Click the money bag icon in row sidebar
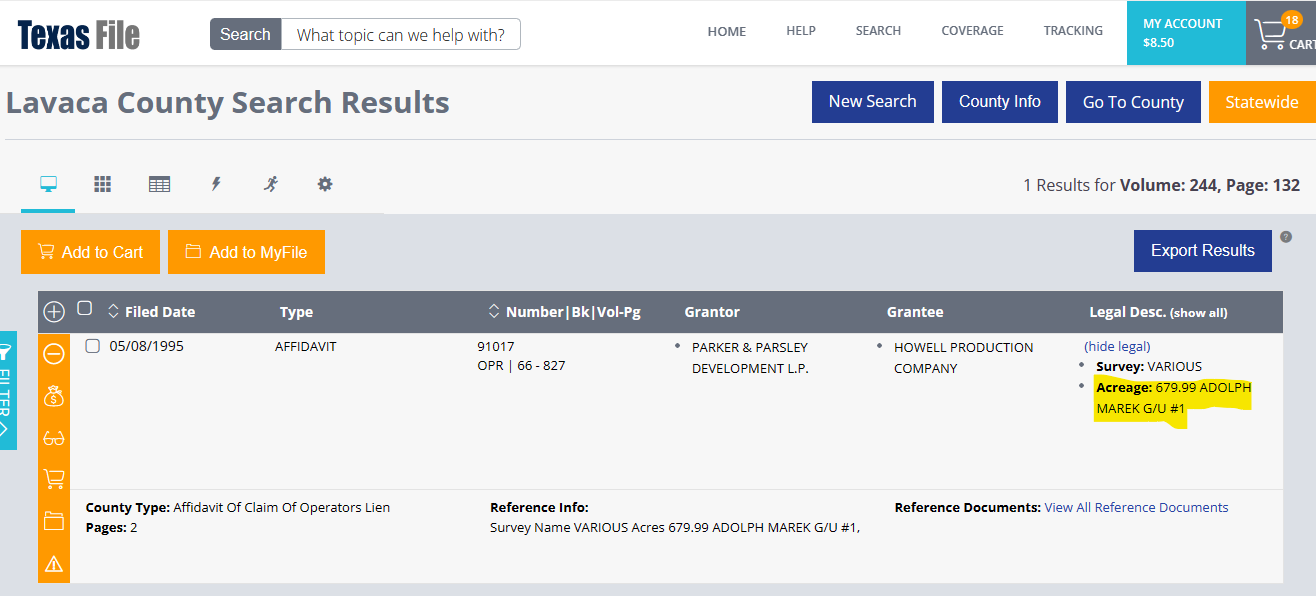 pyautogui.click(x=54, y=396)
